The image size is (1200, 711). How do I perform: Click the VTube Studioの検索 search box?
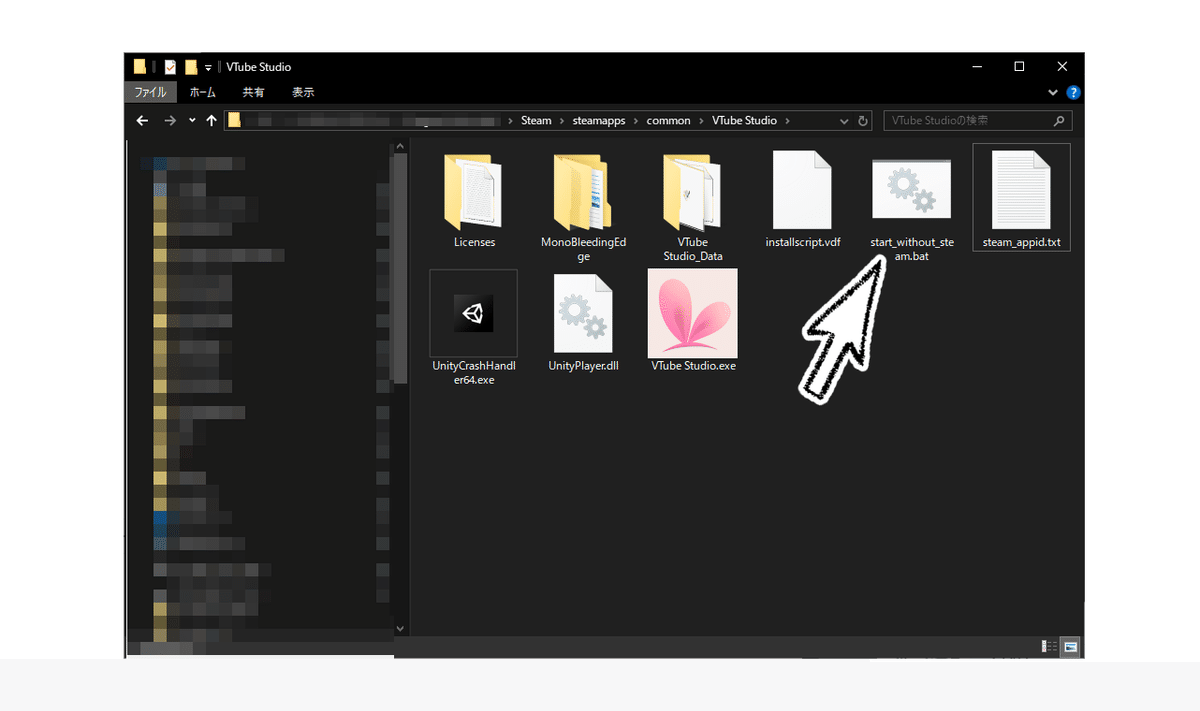click(x=977, y=121)
